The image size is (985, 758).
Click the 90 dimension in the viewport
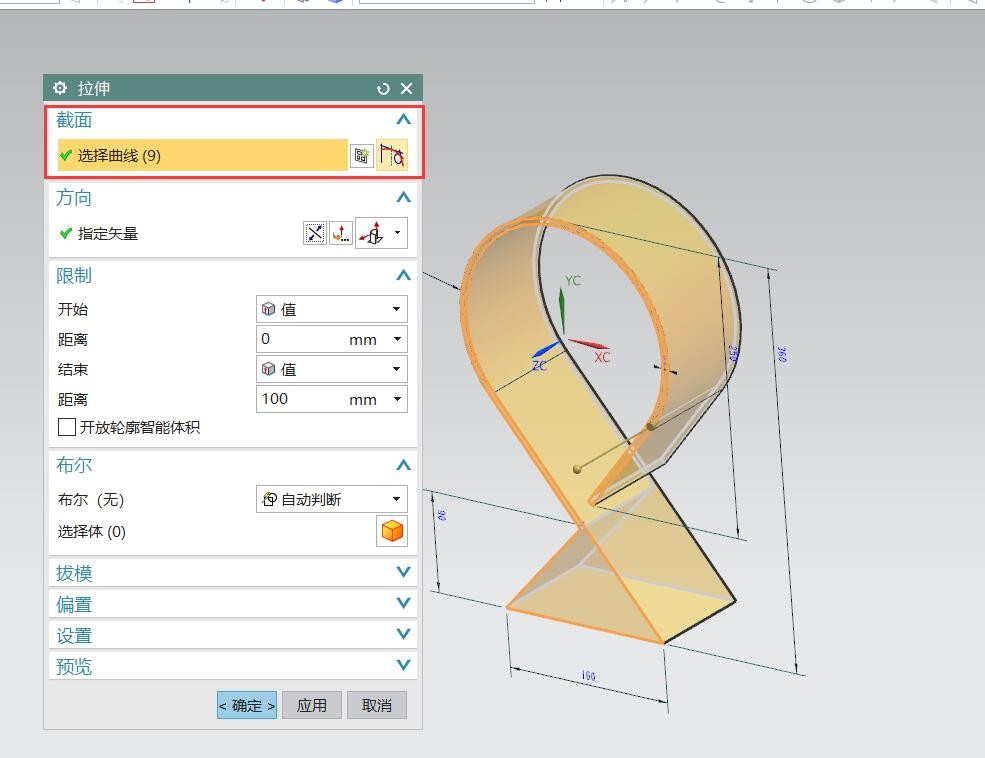tap(442, 515)
